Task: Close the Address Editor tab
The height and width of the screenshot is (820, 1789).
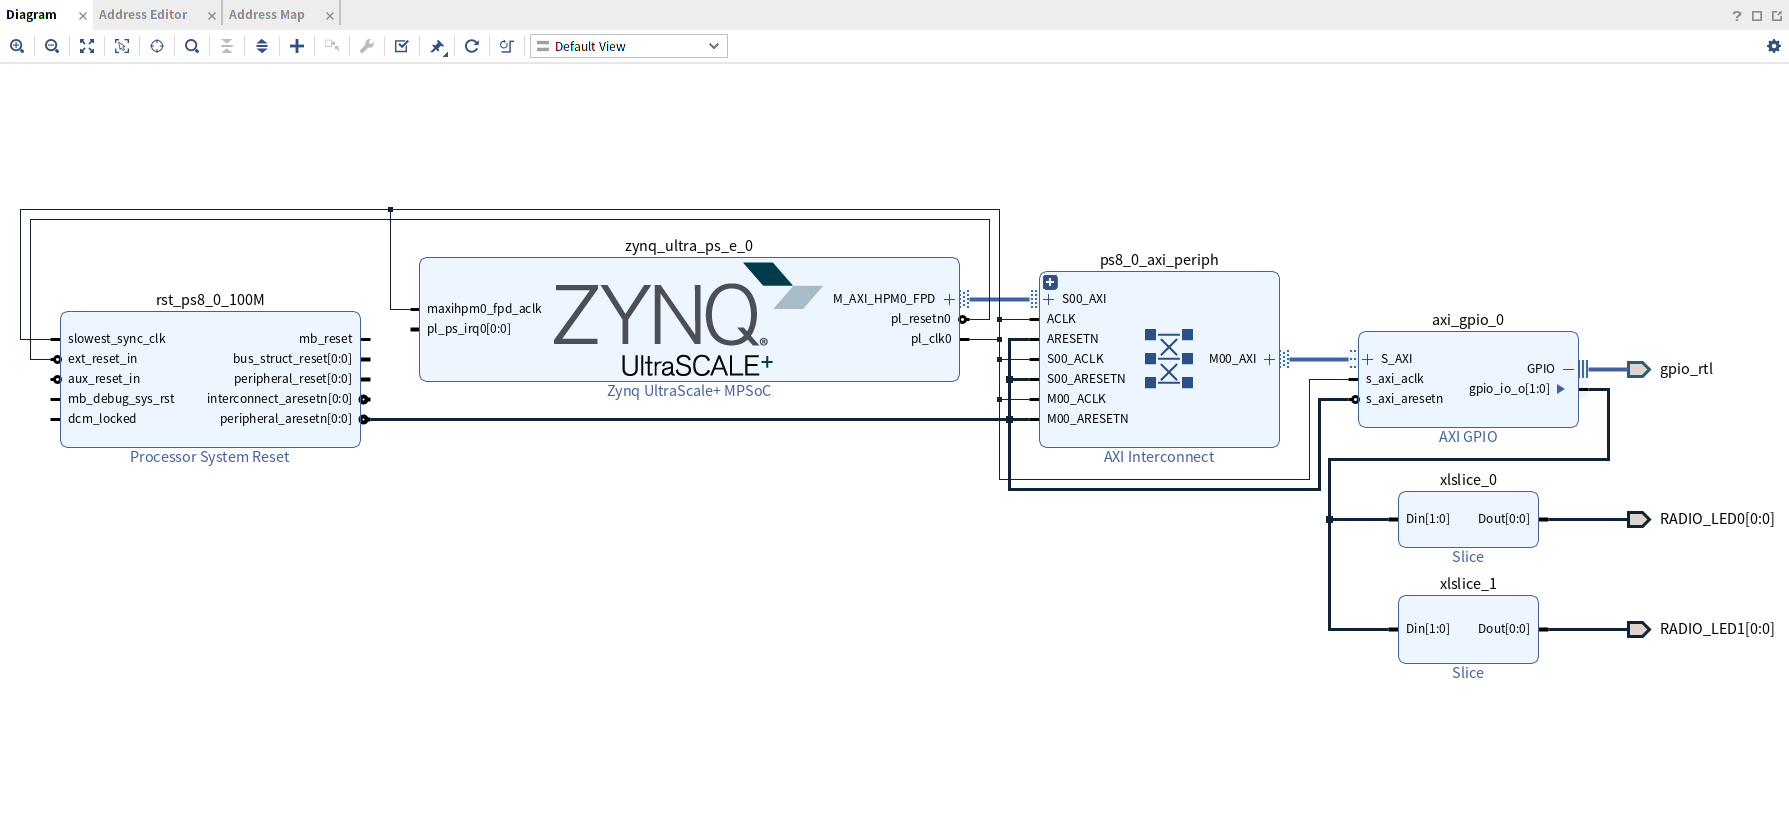Action: (x=212, y=16)
